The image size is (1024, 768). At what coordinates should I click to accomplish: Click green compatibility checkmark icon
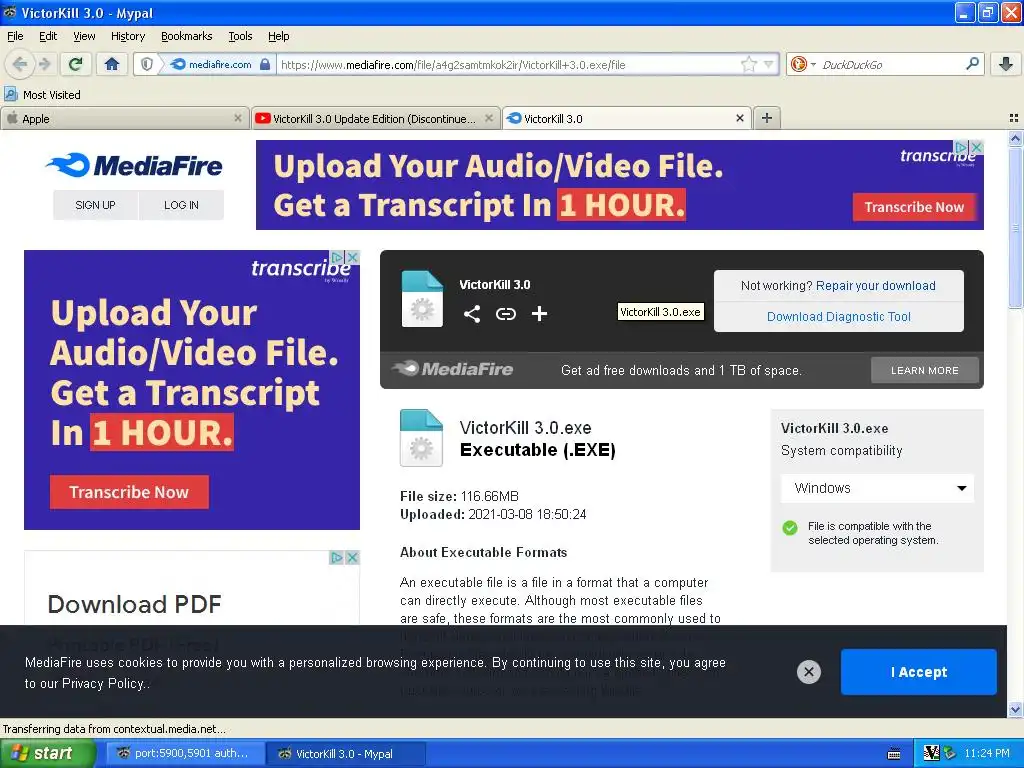[790, 528]
